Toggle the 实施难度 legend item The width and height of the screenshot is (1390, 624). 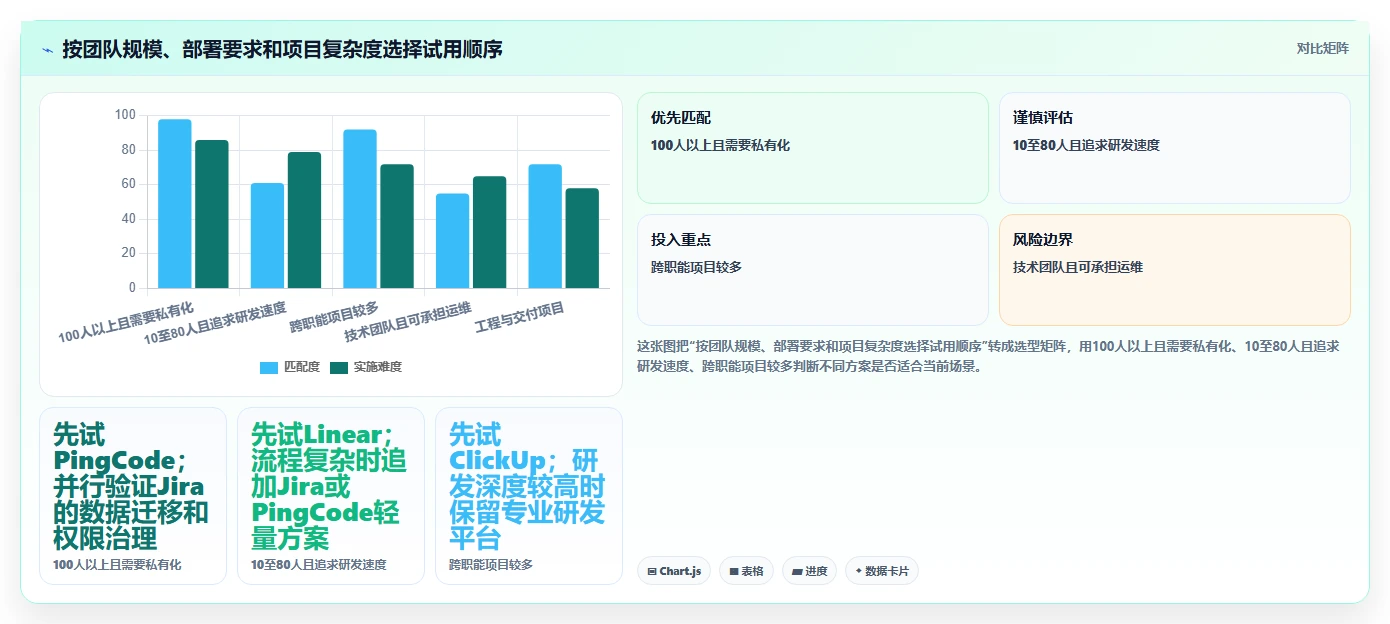click(x=366, y=367)
